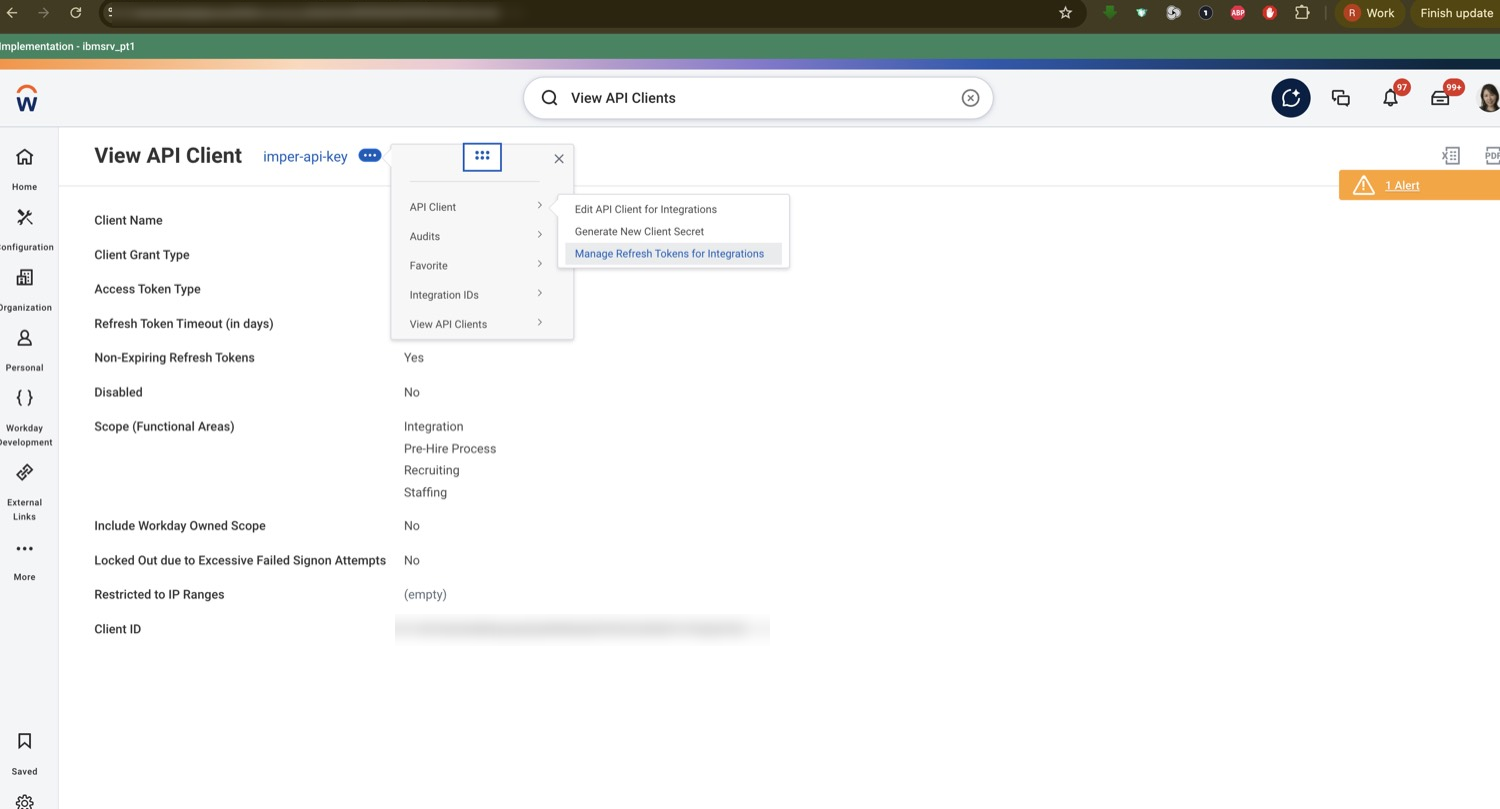Reload the browser page

pyautogui.click(x=76, y=13)
